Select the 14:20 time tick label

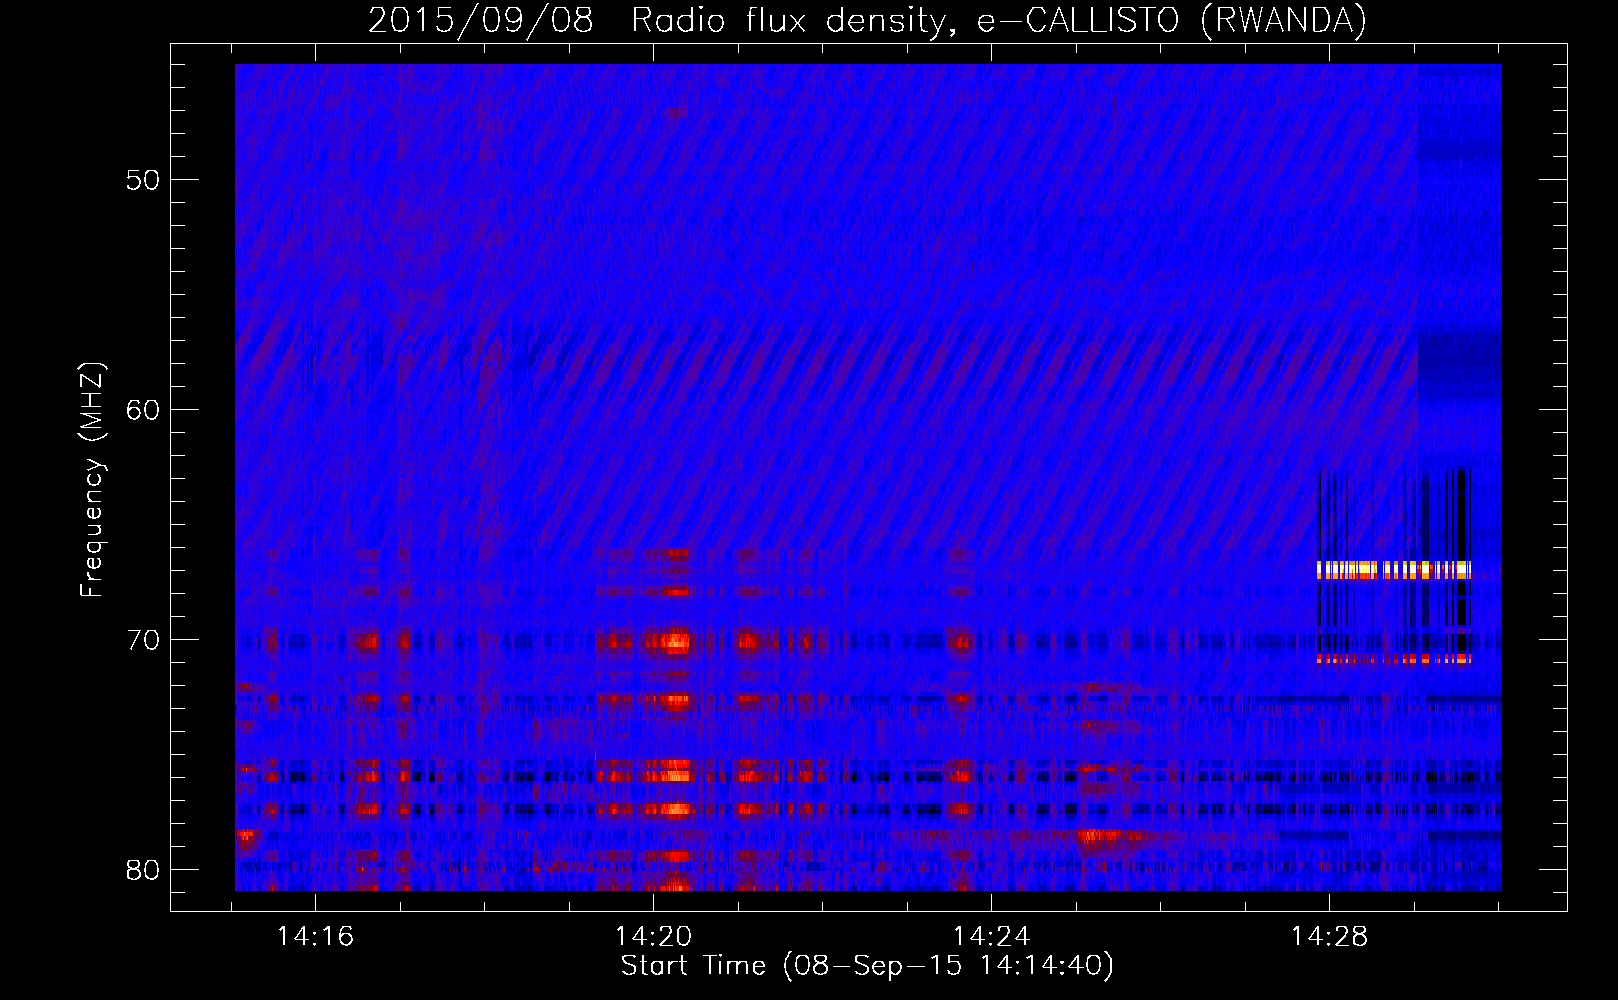[654, 936]
